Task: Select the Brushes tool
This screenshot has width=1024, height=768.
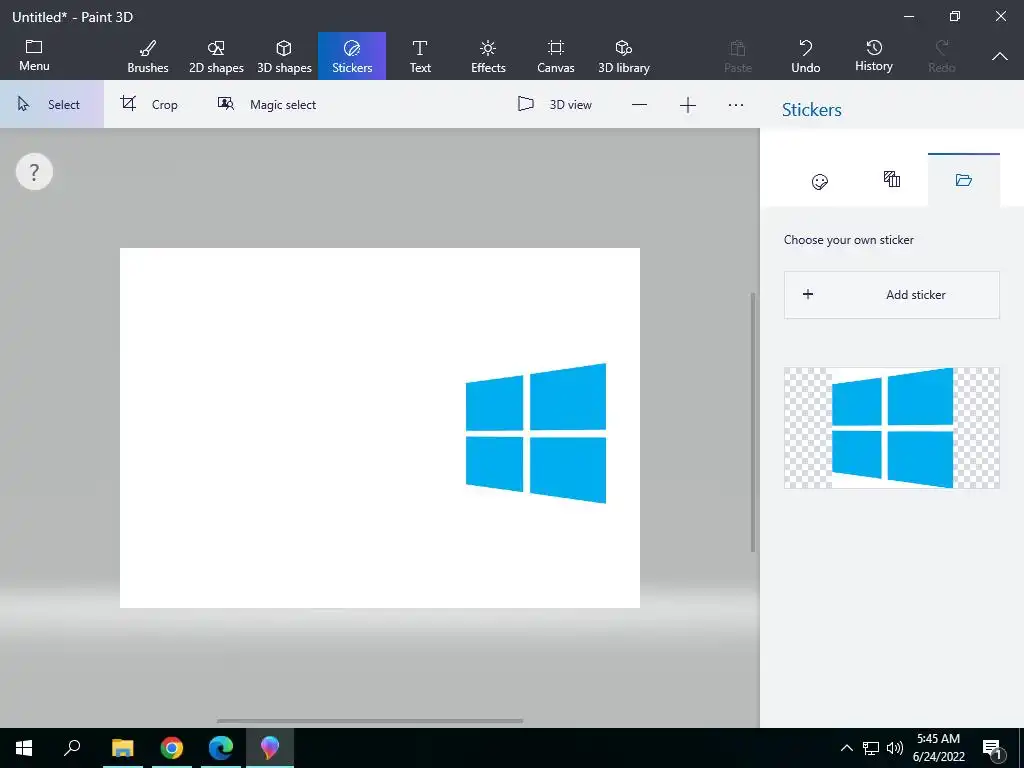Action: pyautogui.click(x=148, y=56)
